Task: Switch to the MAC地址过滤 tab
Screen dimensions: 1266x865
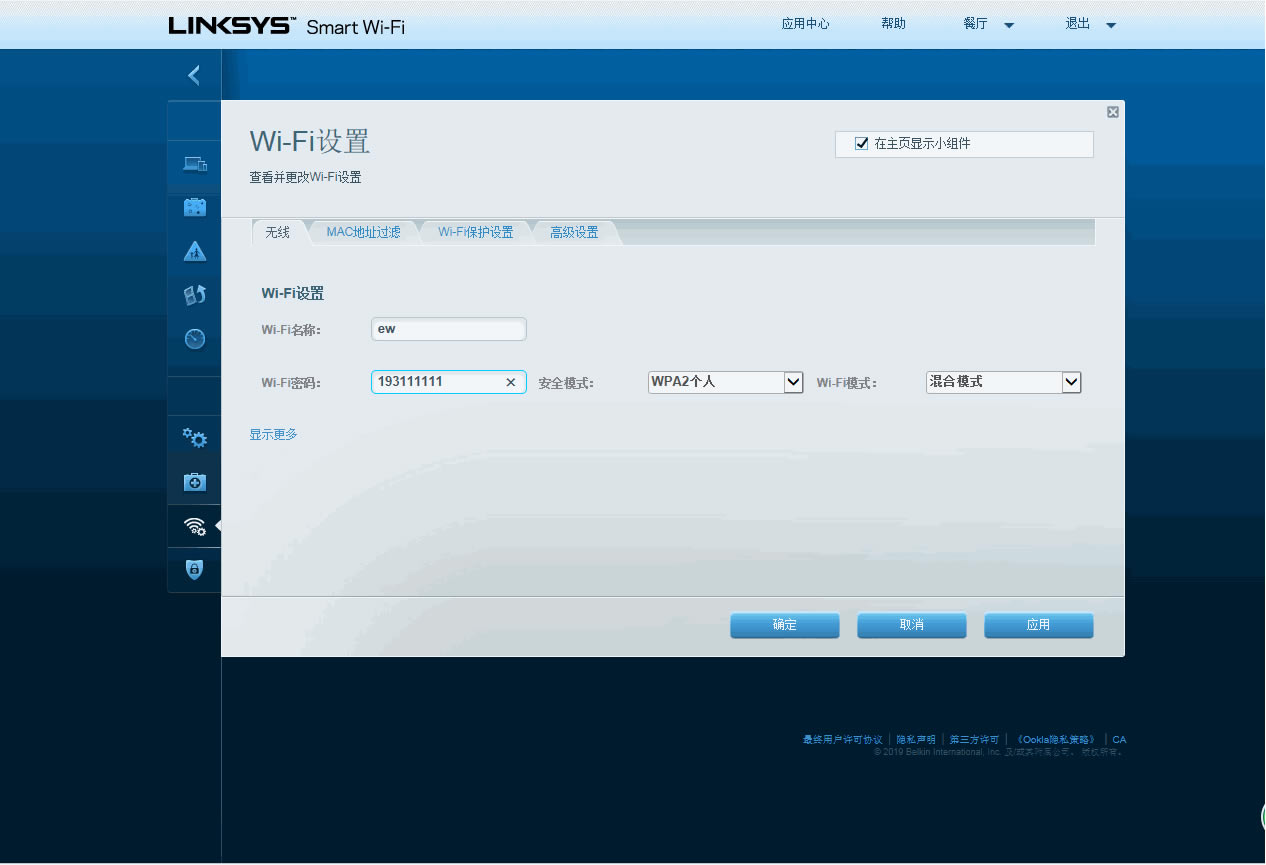Action: tap(364, 231)
